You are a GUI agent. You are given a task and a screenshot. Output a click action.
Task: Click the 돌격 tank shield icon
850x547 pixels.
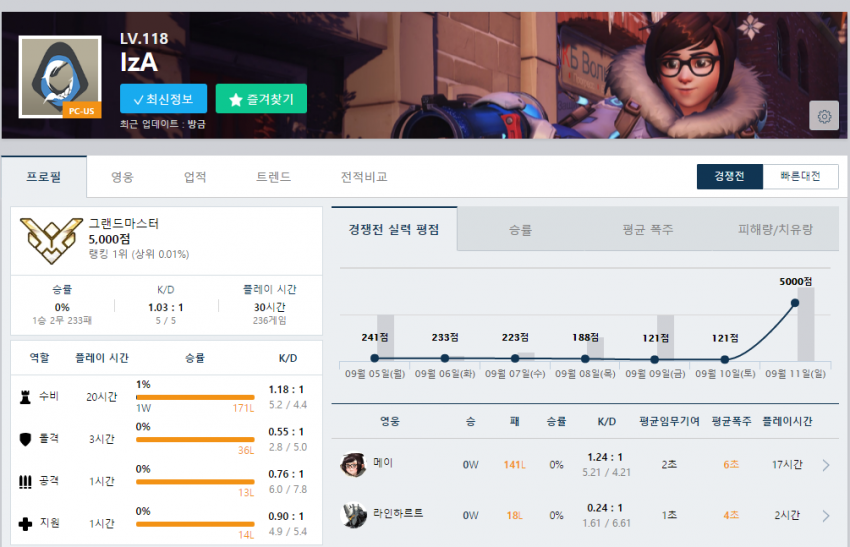click(25, 439)
